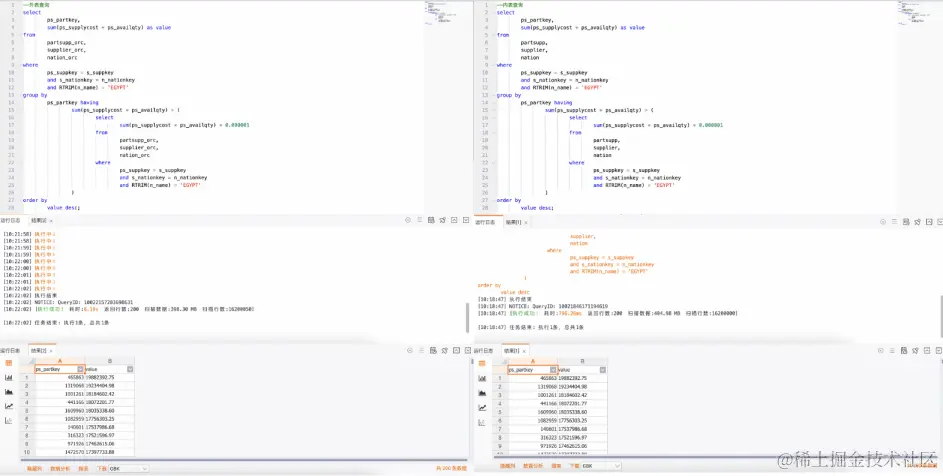Click vertical scrollbar of inner-table log panel
Screen dimensions: 943x476
941,315
